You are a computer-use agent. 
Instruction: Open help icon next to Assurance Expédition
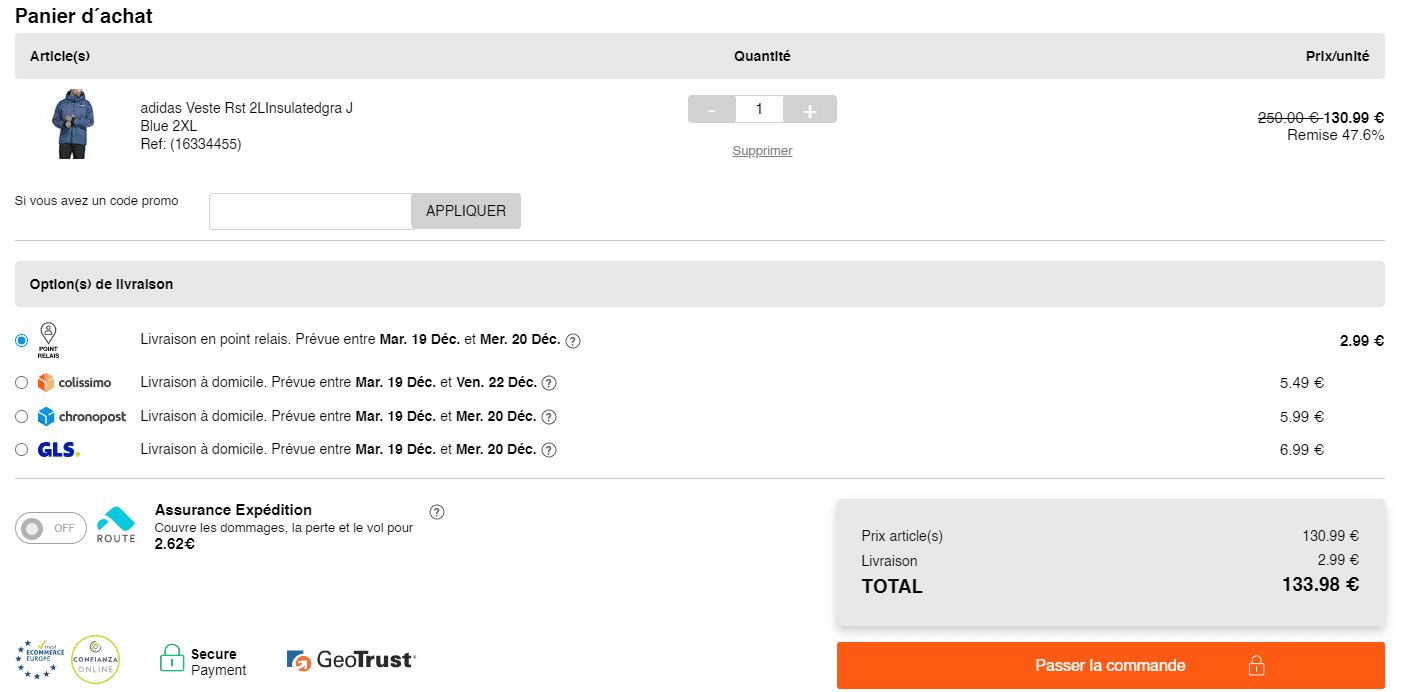pos(437,512)
